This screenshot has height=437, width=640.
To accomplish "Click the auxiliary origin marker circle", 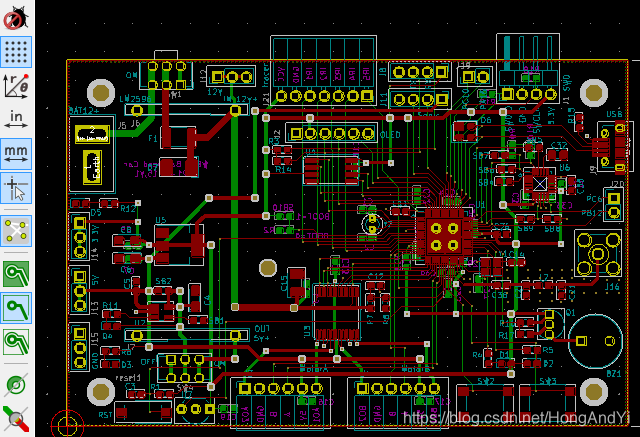I will coord(67,426).
